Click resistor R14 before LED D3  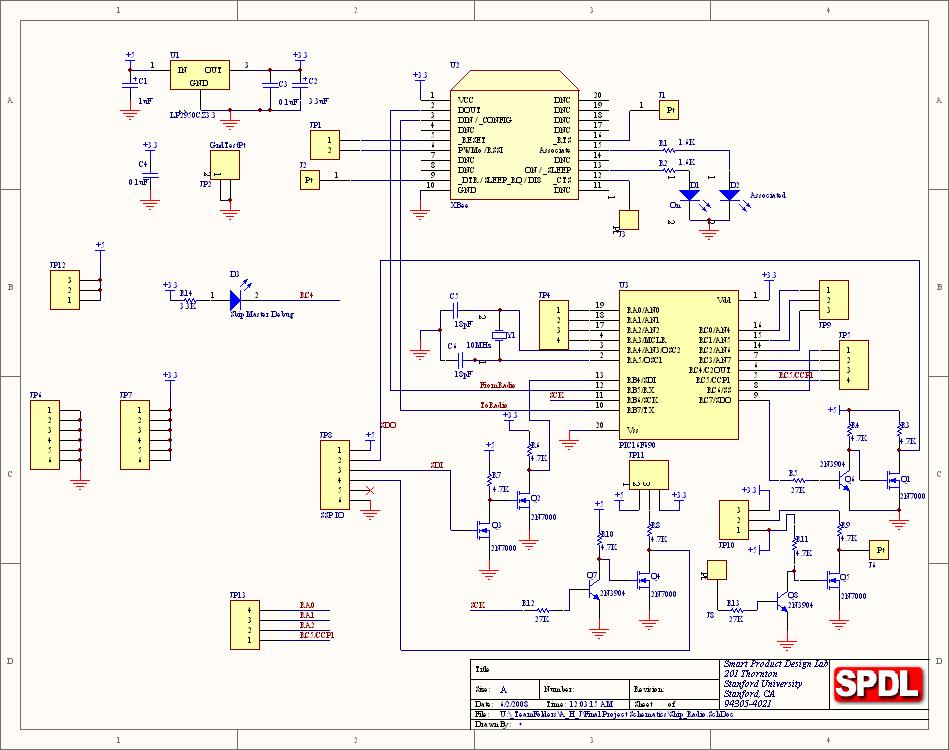186,297
